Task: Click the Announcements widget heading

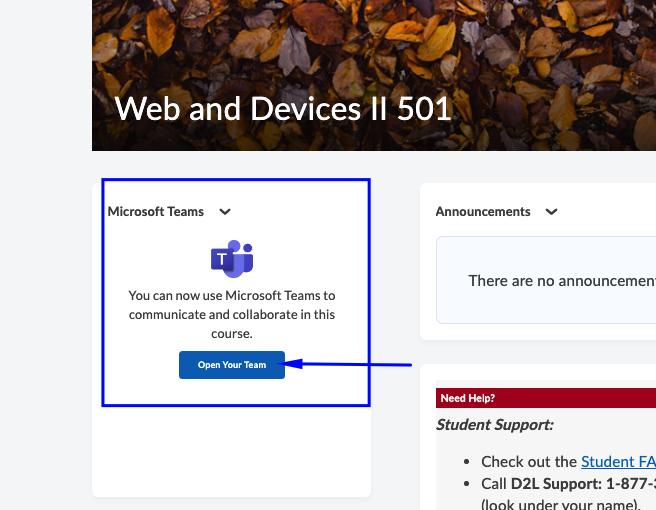Action: tap(483, 212)
